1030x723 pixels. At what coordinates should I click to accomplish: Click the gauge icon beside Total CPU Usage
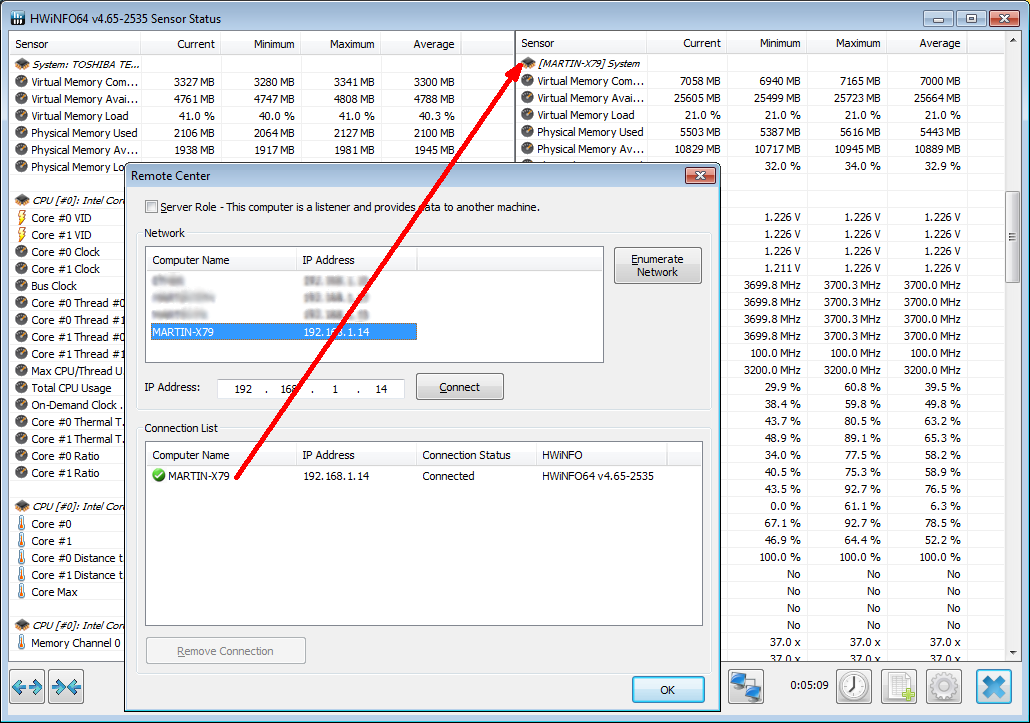point(22,387)
